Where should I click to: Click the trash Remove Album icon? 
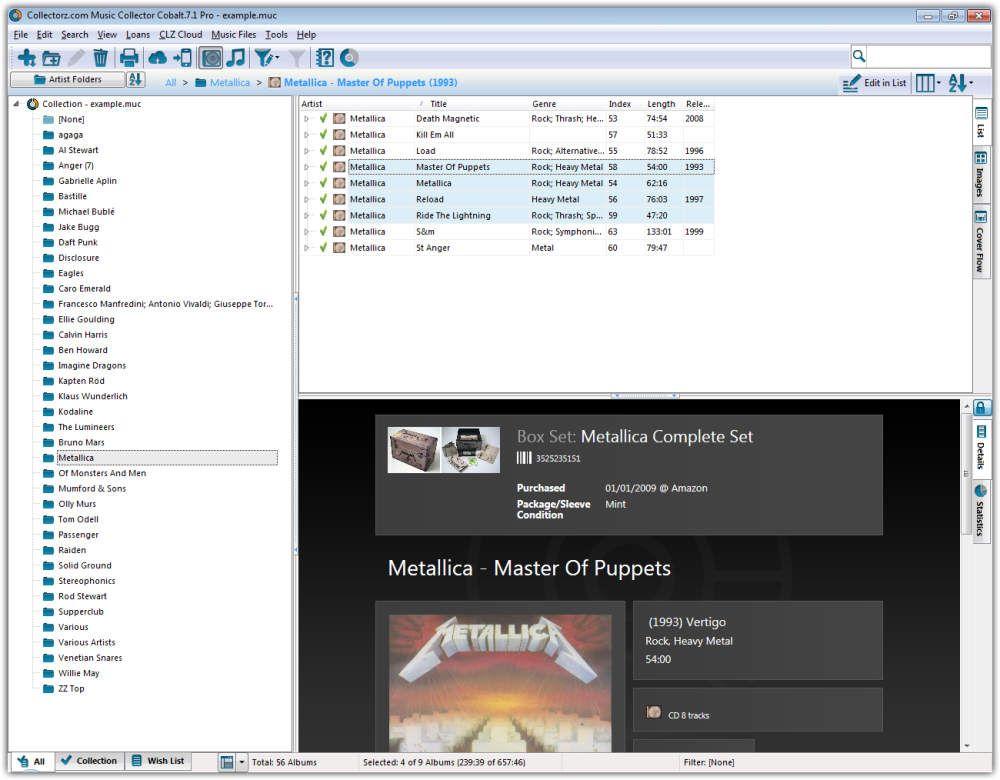pos(100,58)
